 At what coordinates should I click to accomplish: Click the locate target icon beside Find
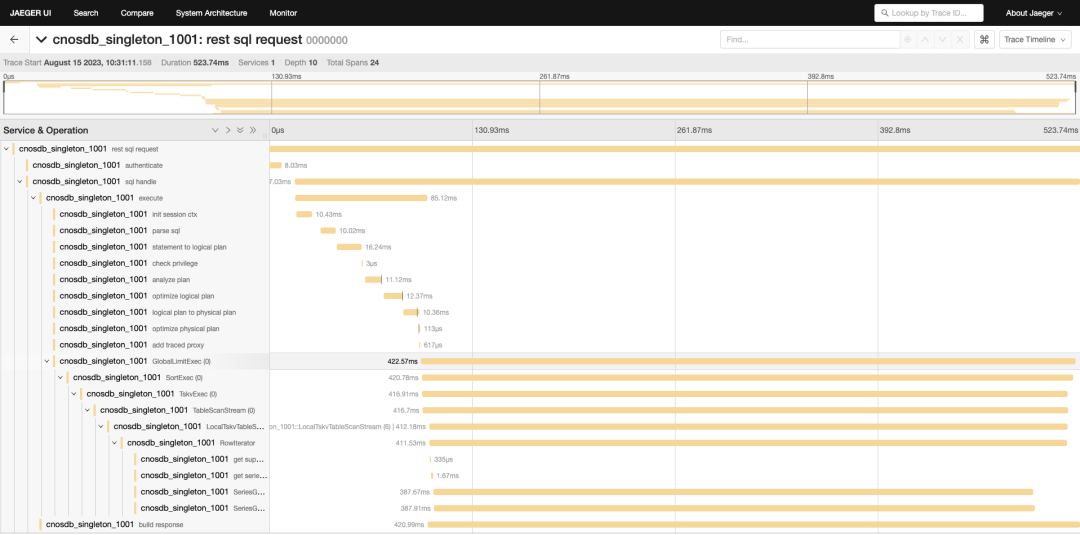[908, 40]
